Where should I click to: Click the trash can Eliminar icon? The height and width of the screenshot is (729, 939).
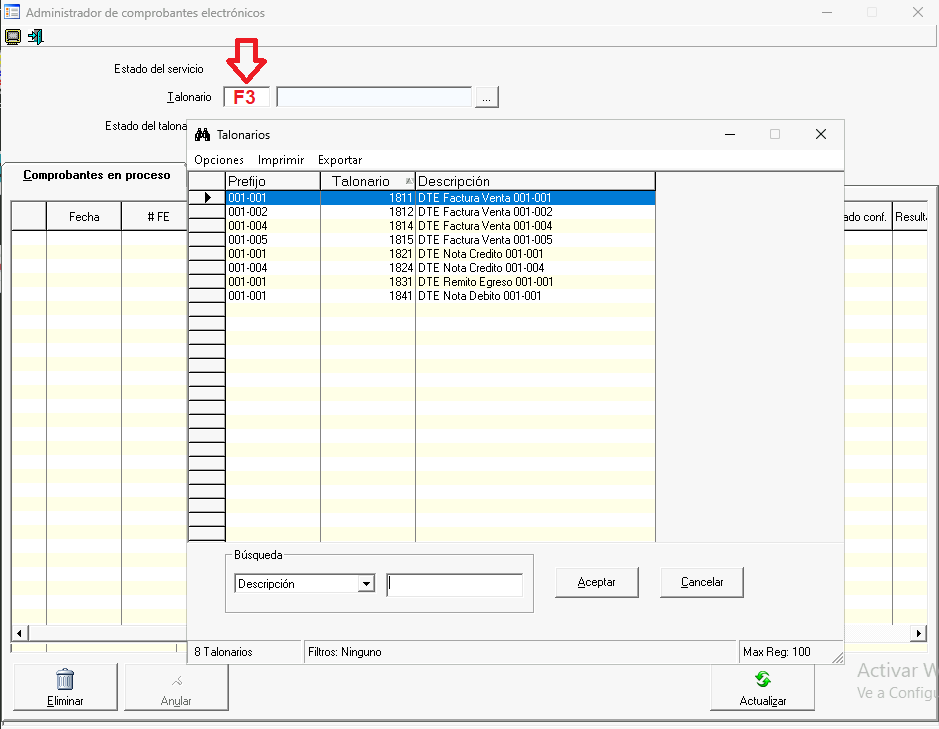[65, 680]
